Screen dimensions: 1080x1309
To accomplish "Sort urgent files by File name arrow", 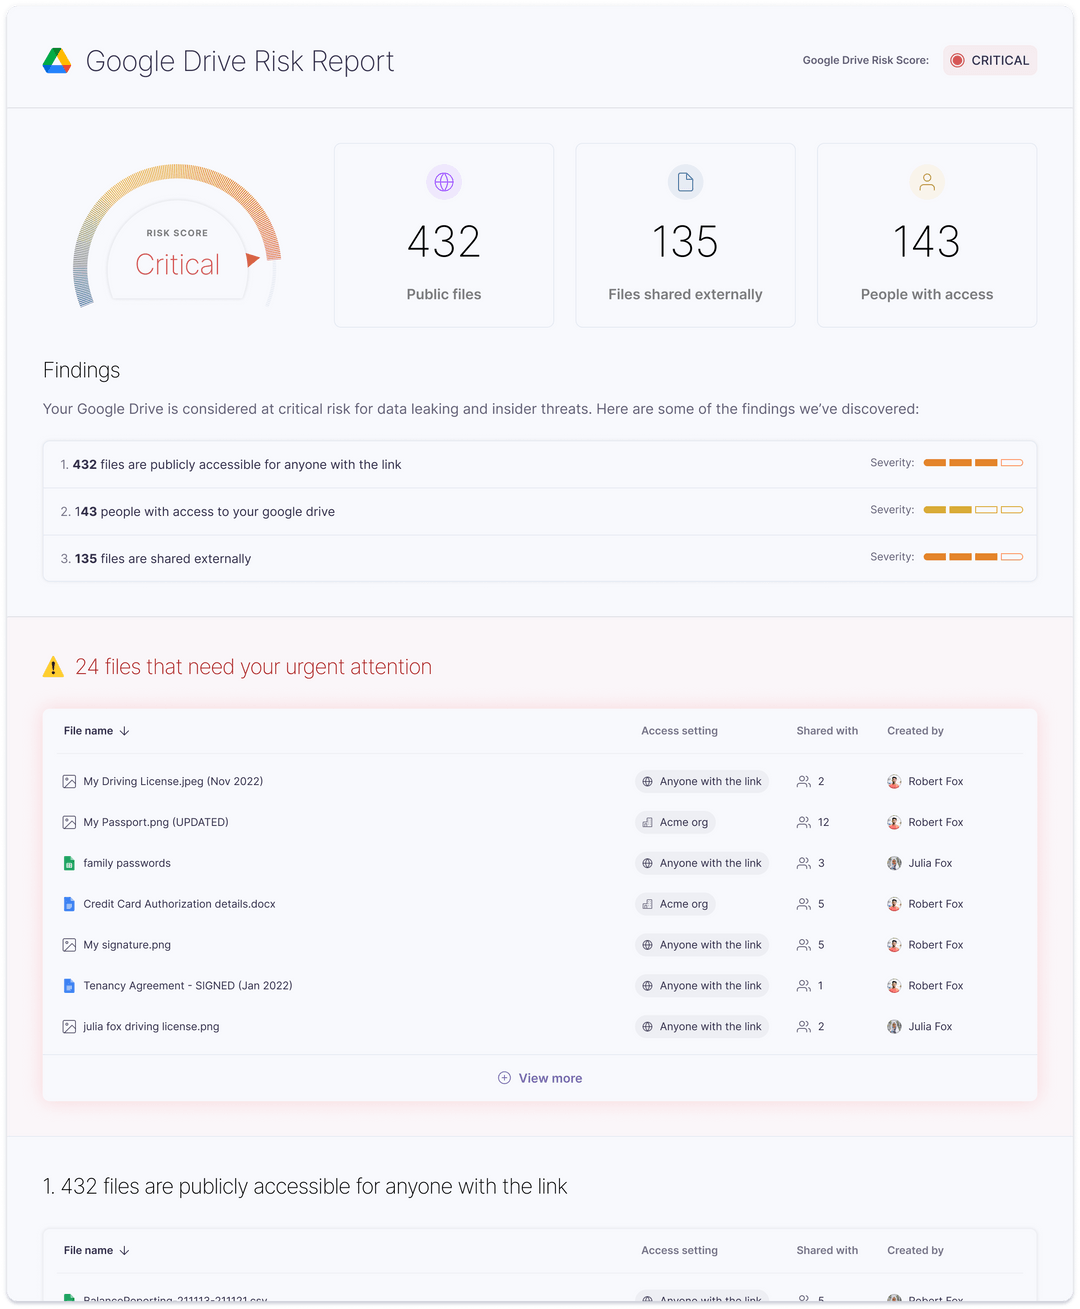I will pyautogui.click(x=124, y=731).
